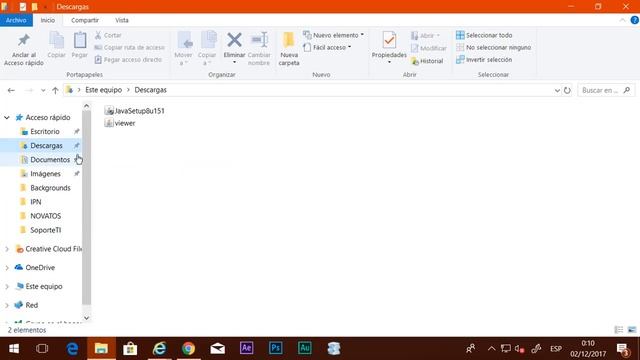640x360 pixels.
Task: Click the Cambiar nombre icon
Action: (x=259, y=40)
